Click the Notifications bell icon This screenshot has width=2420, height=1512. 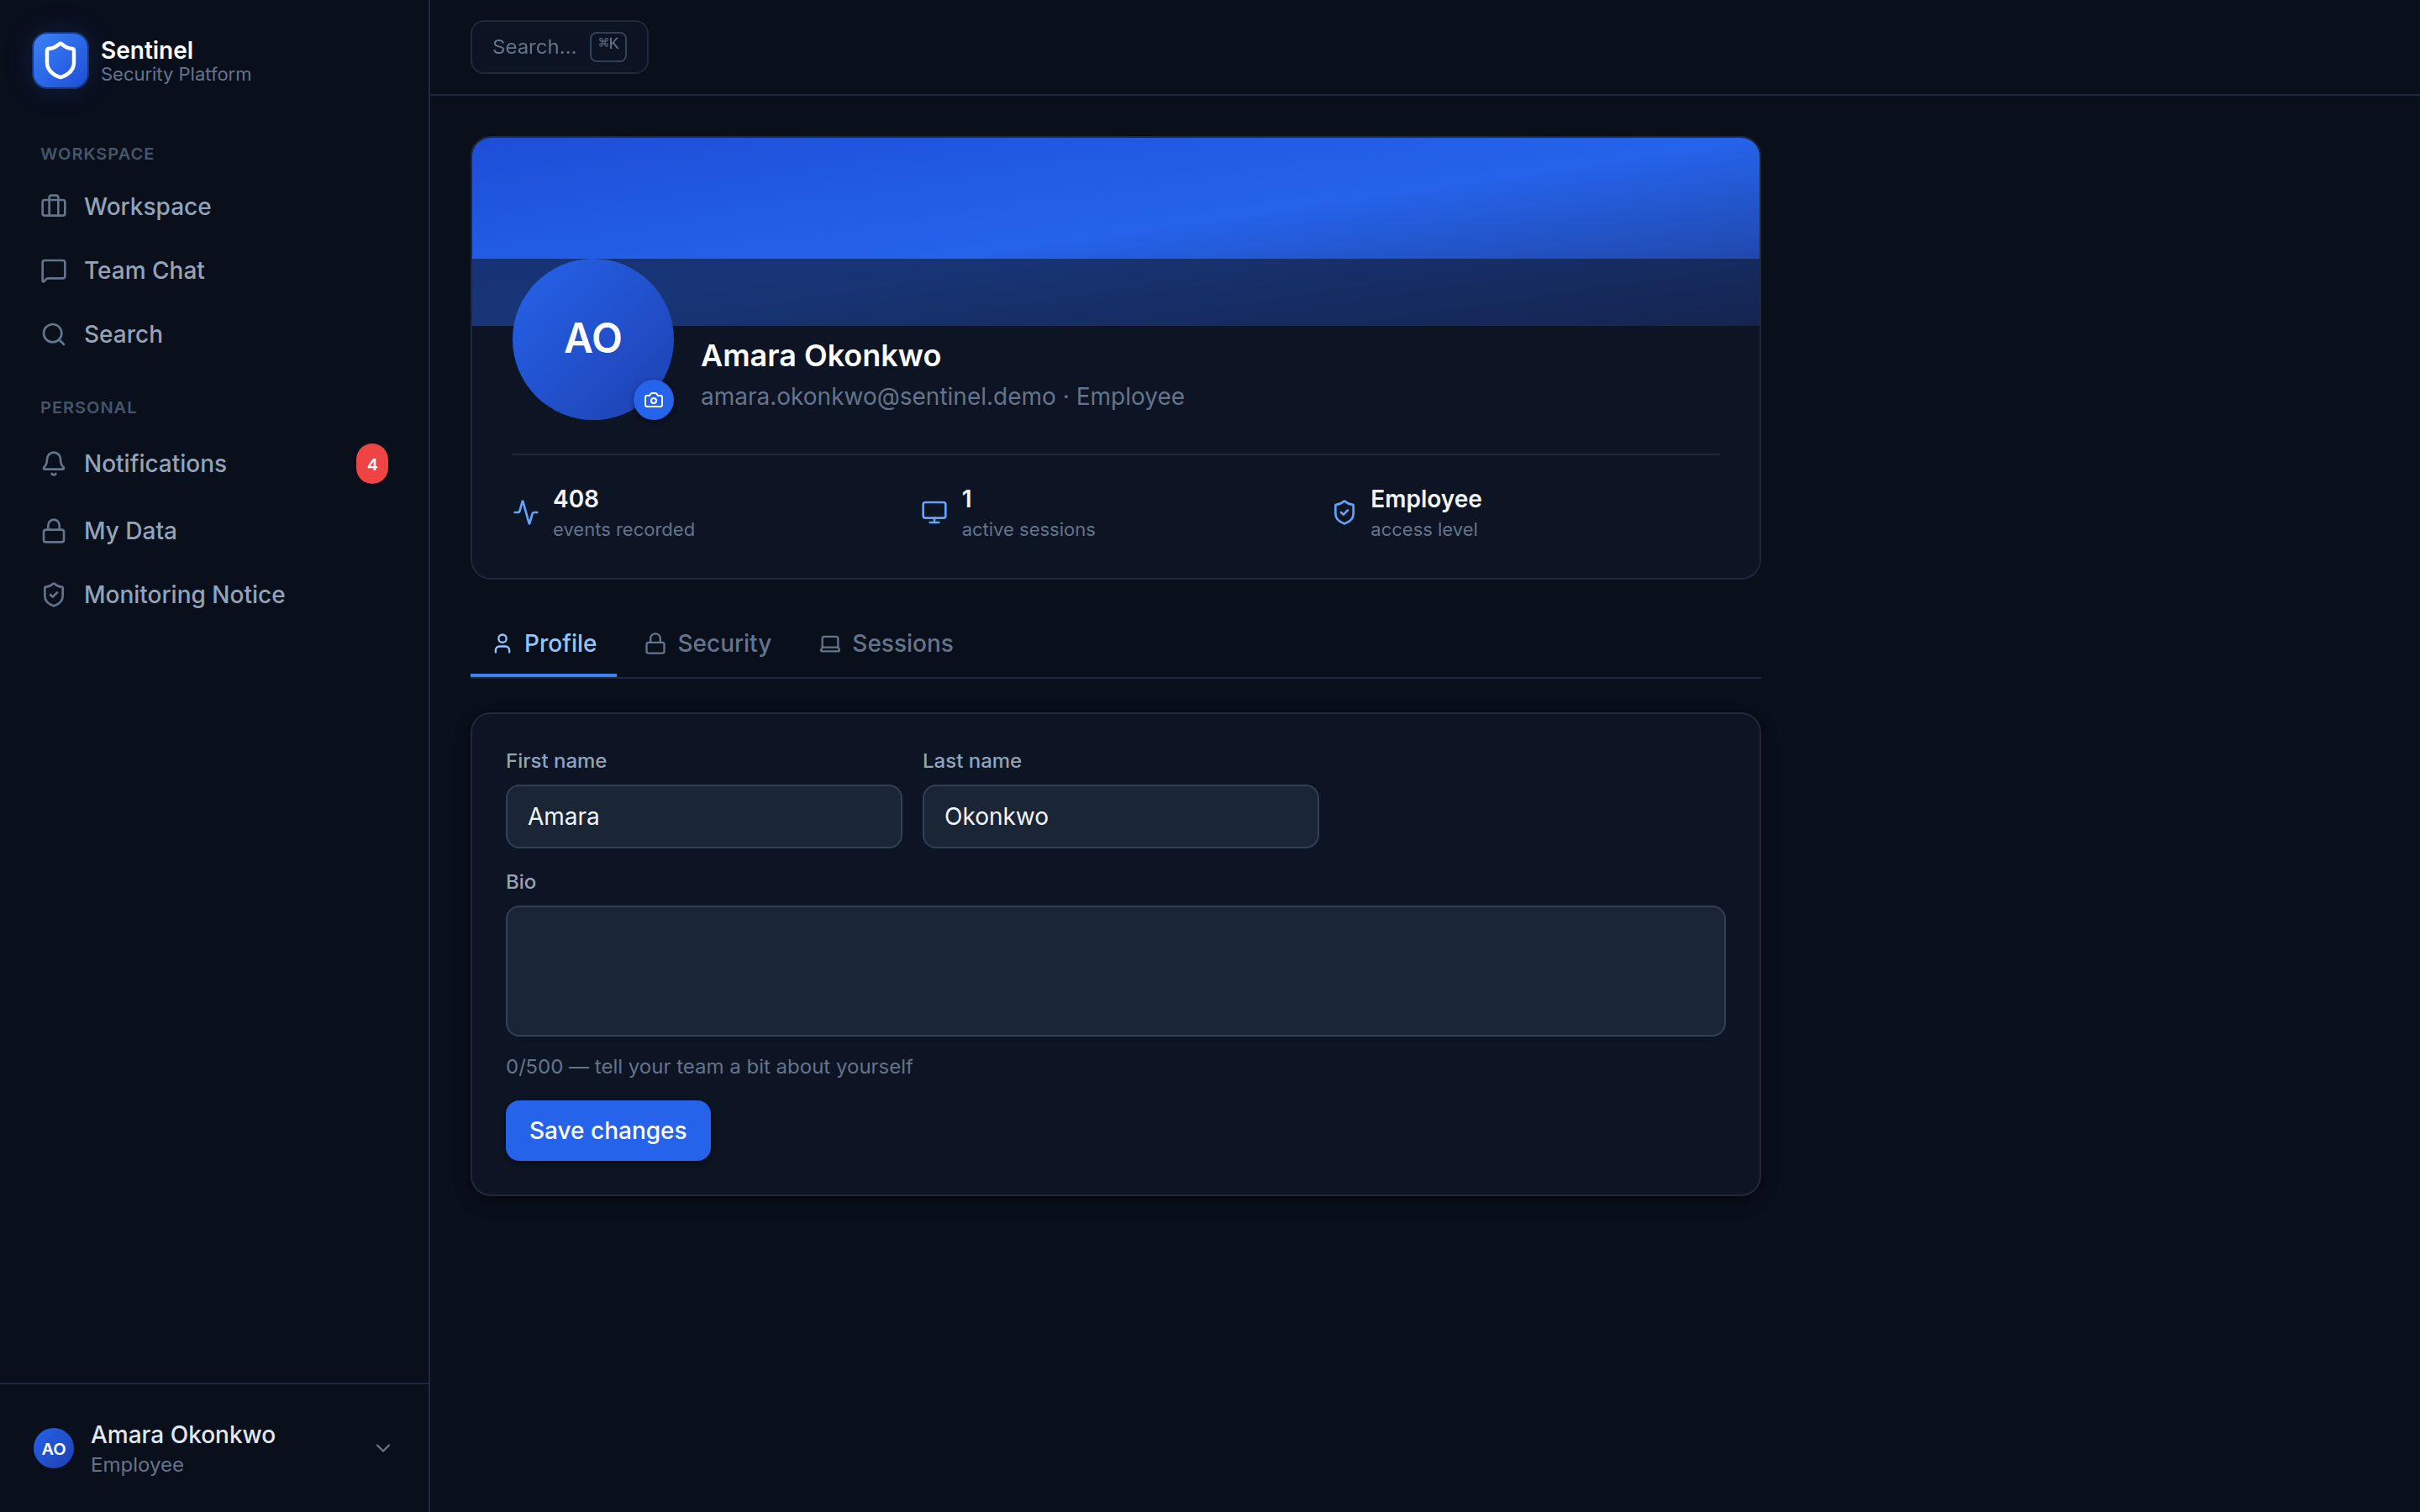[54, 463]
